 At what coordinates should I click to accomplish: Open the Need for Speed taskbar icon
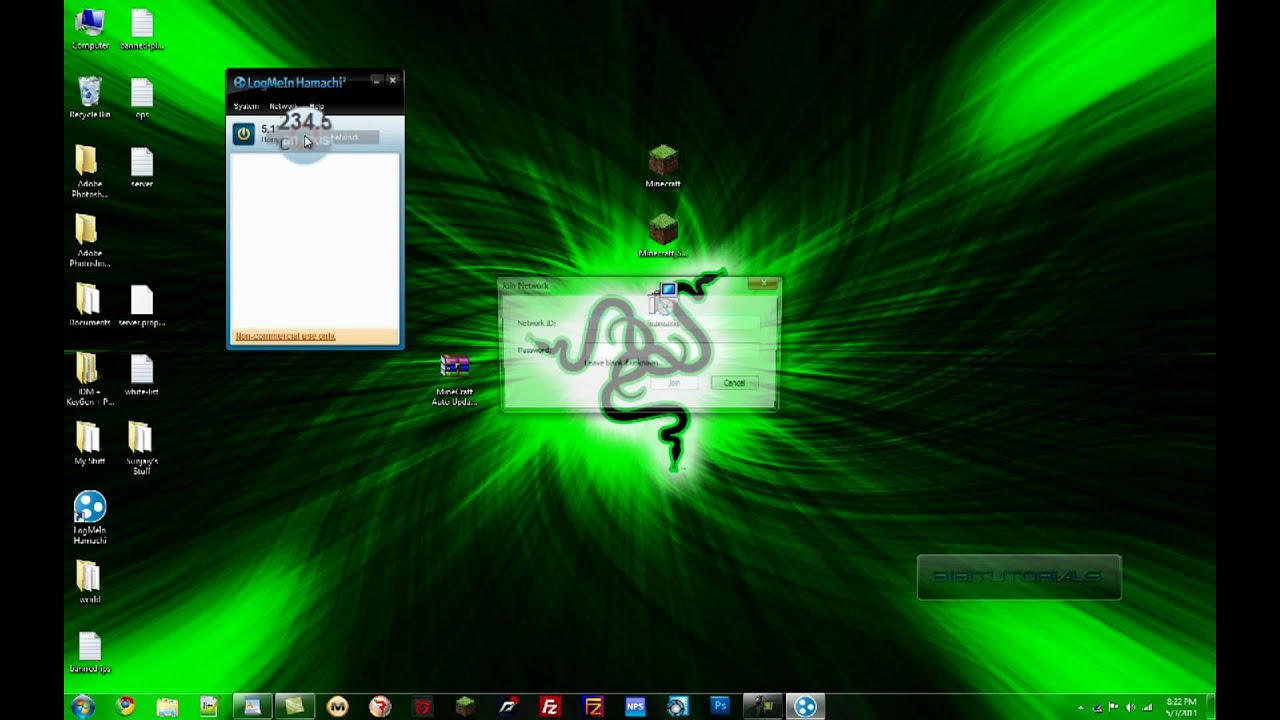pyautogui.click(x=508, y=707)
